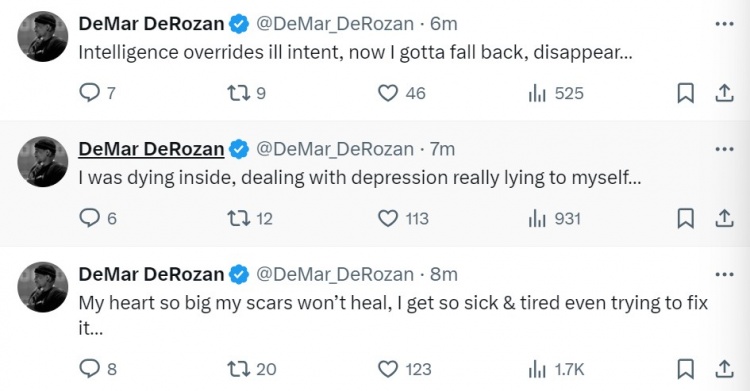This screenshot has width=750, height=391.
Task: Open more options on the 6m tweet
Action: click(x=724, y=23)
